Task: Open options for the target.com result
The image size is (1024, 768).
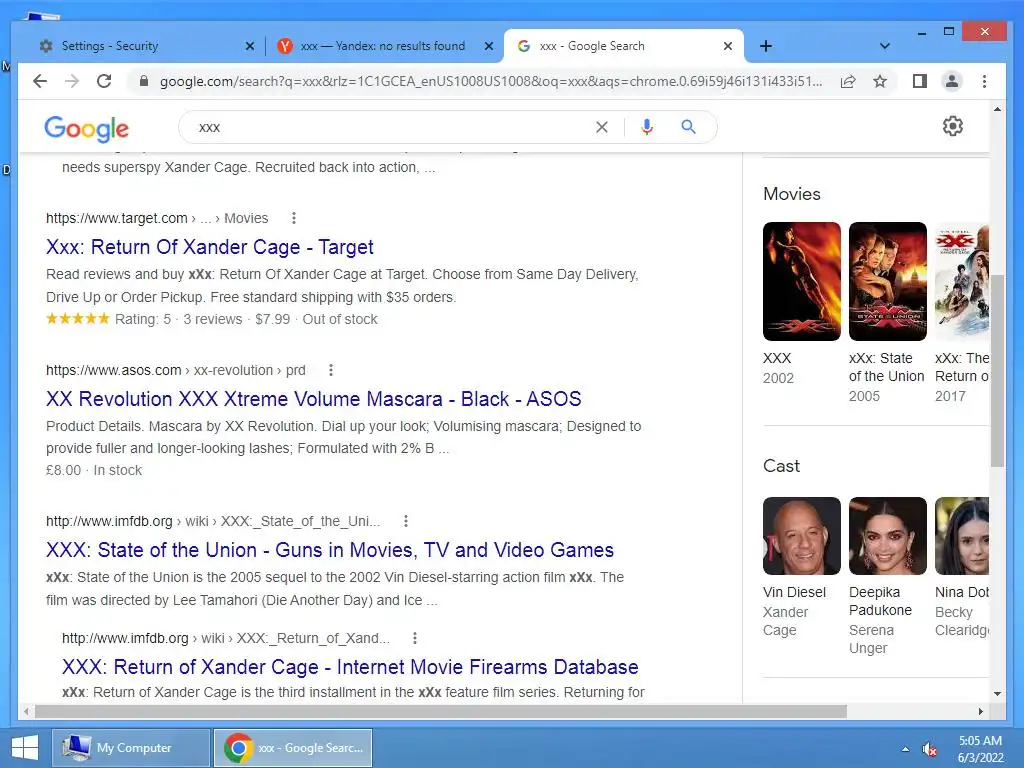Action: (x=294, y=218)
